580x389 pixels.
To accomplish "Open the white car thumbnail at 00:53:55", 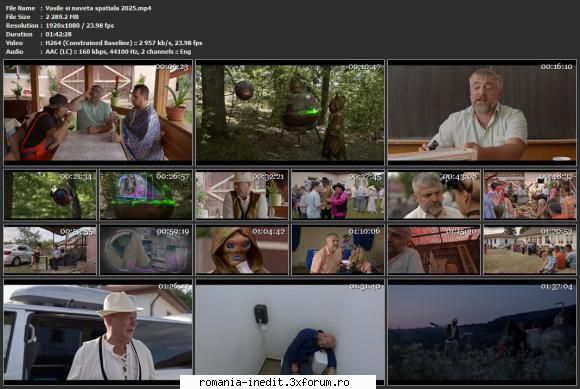I will [50, 250].
